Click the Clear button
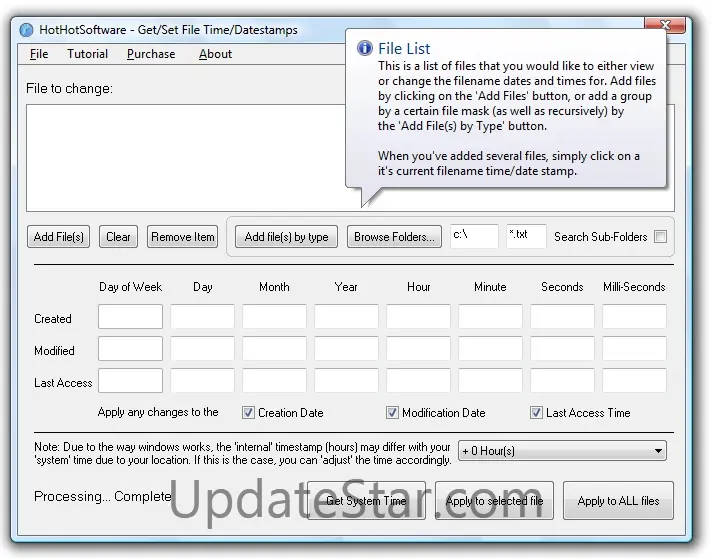The width and height of the screenshot is (712, 558). click(118, 237)
